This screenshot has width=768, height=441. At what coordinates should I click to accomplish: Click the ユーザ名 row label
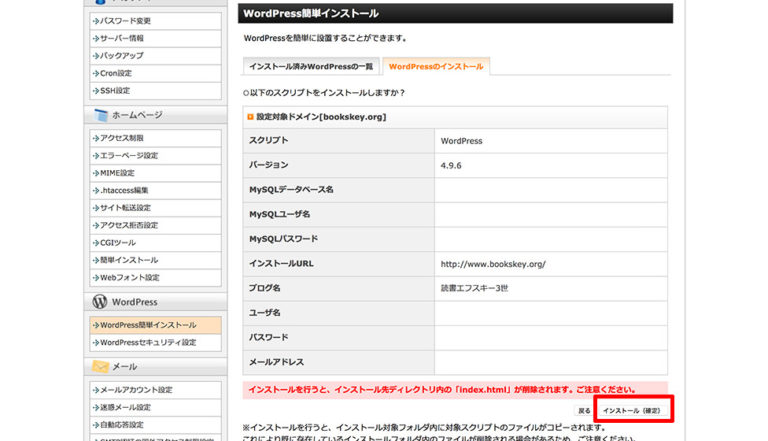click(x=264, y=313)
